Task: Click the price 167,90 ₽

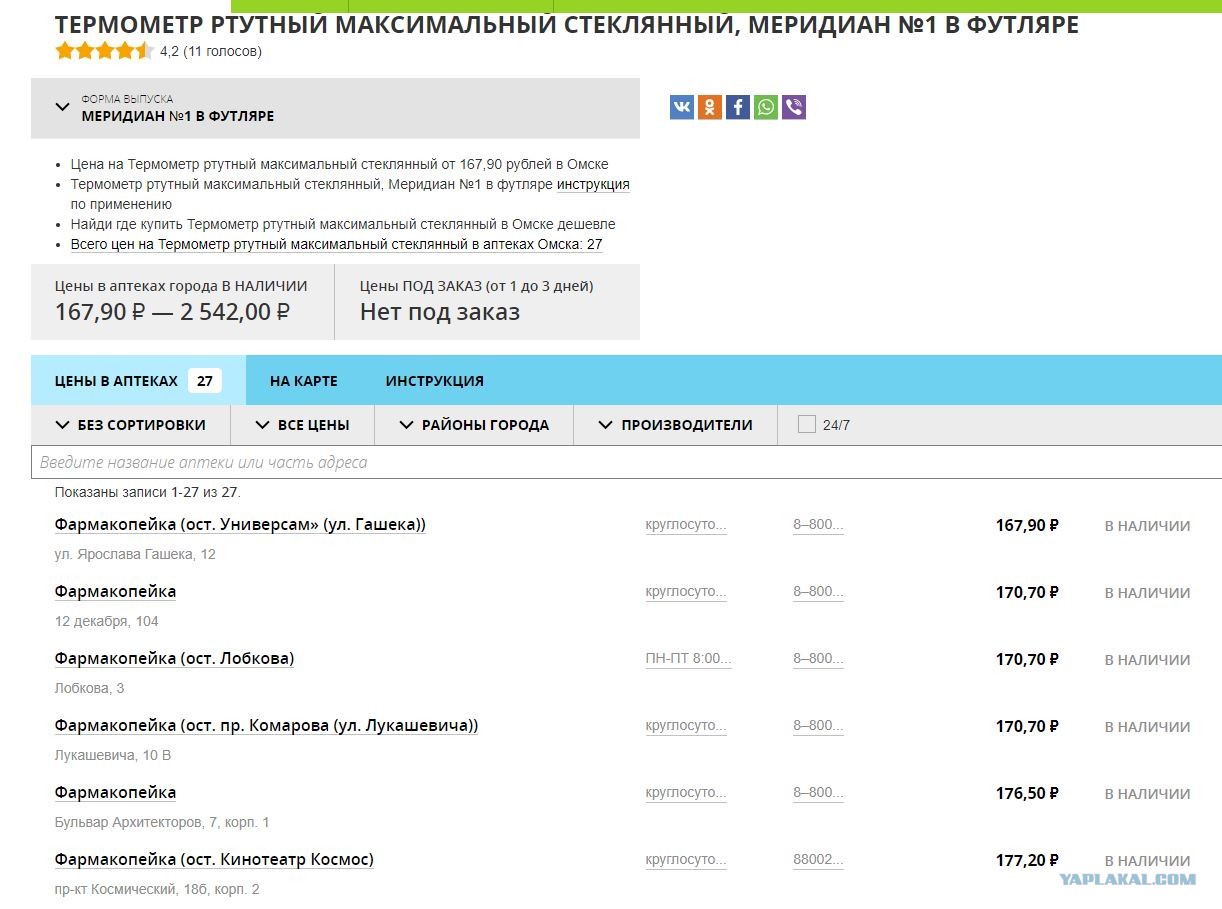Action: point(1027,526)
